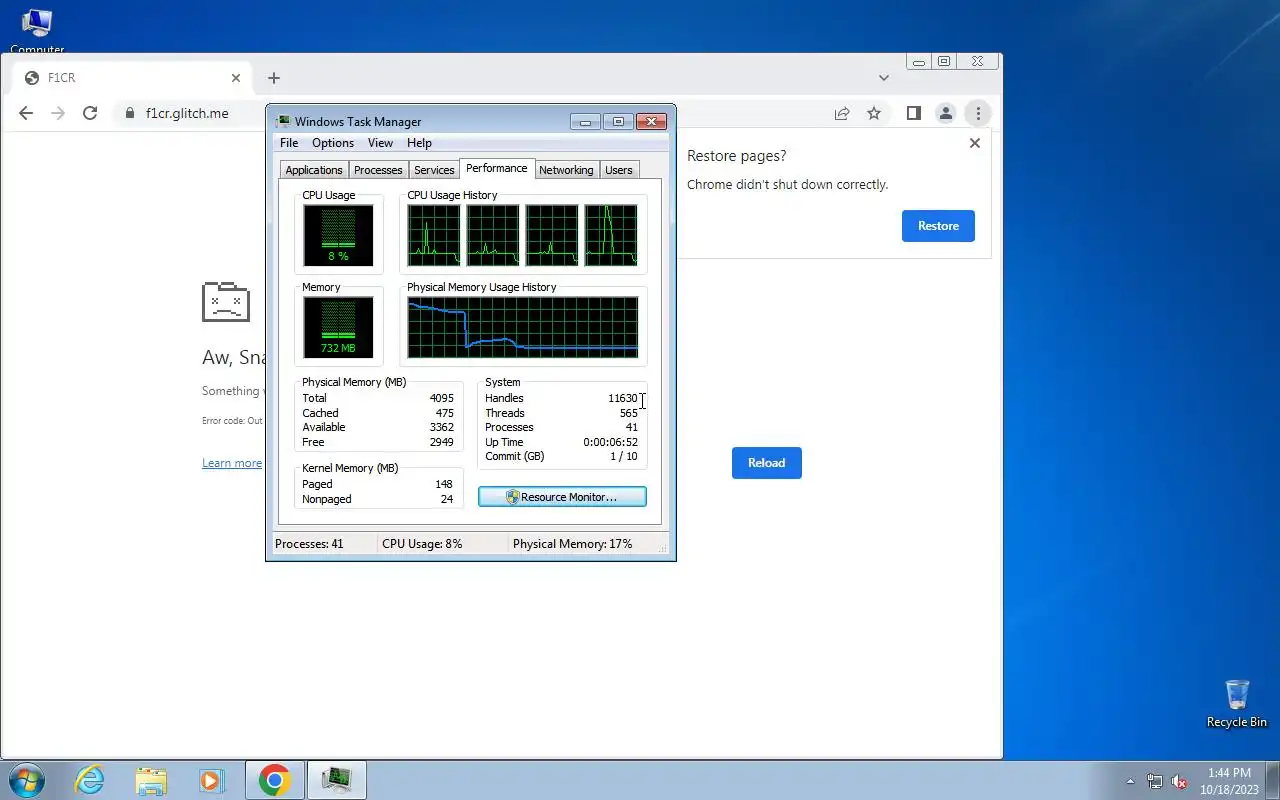
Task: Open Resource Monitor
Action: [562, 497]
